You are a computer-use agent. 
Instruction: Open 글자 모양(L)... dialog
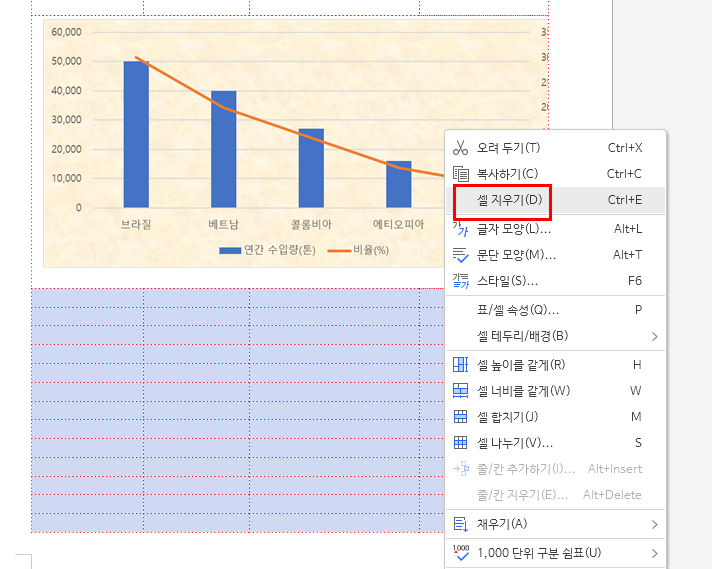click(556, 229)
